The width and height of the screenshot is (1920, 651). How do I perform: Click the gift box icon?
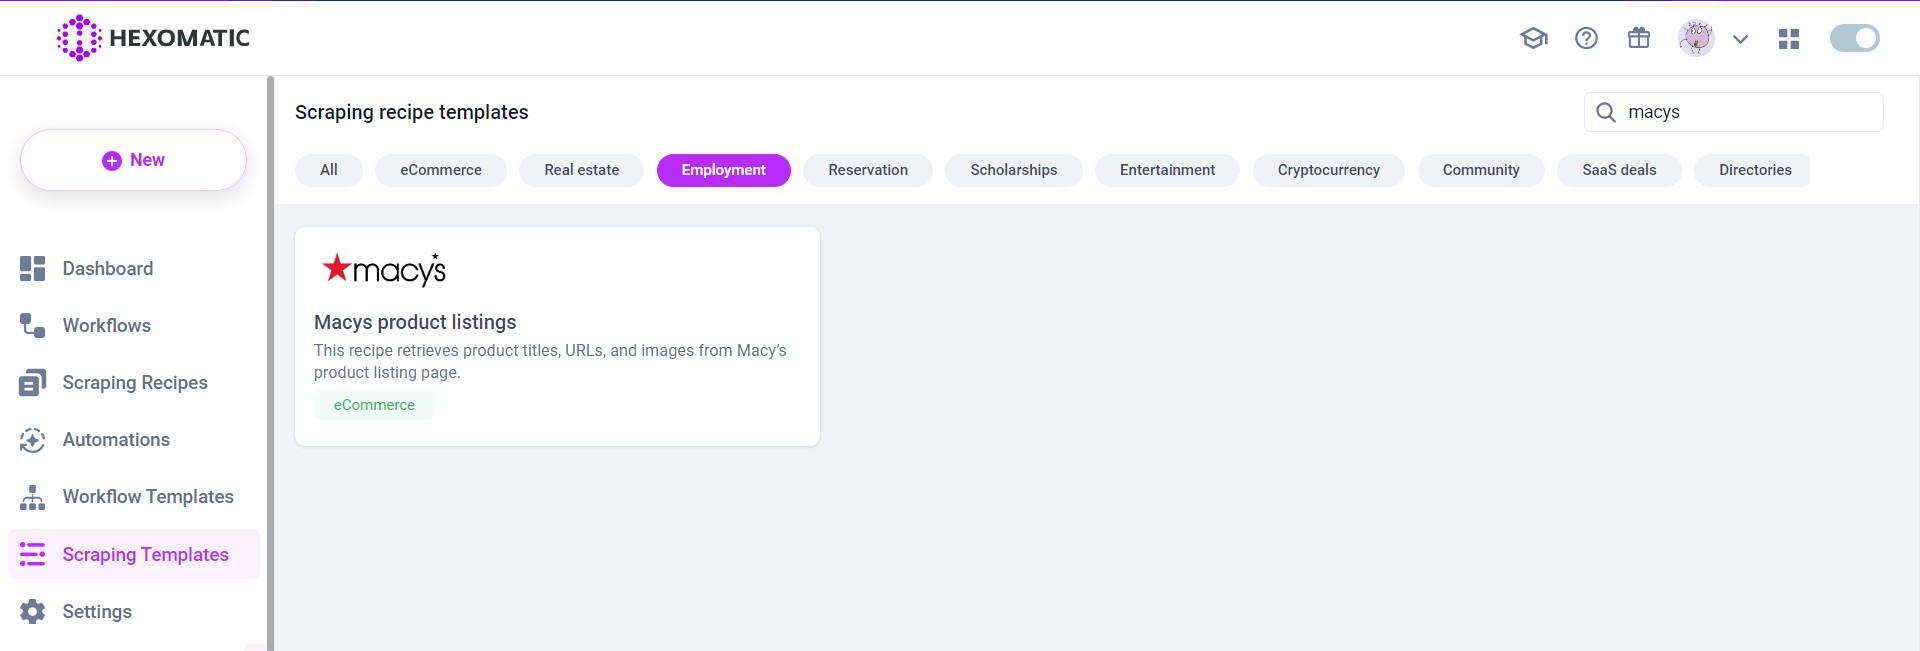click(1638, 38)
